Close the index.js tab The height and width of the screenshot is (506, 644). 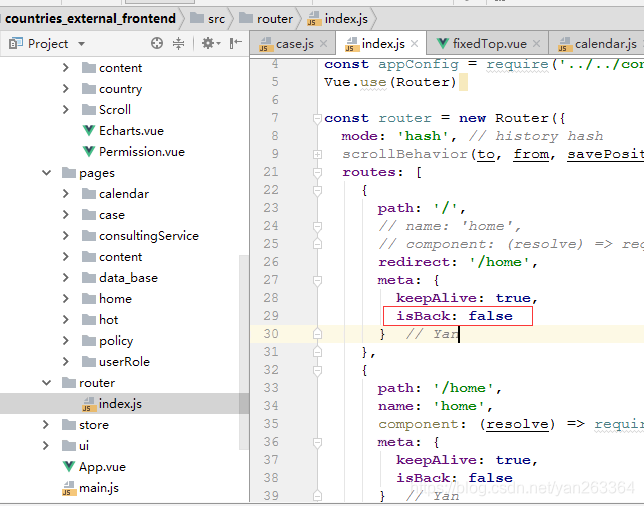(414, 44)
